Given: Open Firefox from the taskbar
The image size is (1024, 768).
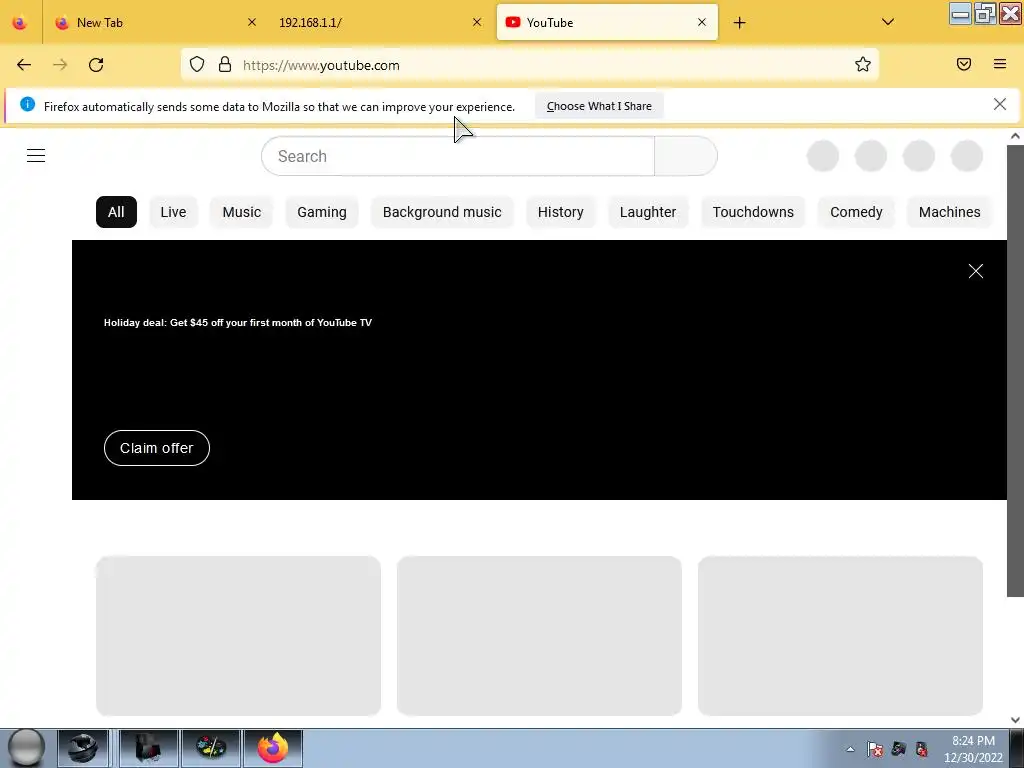Looking at the screenshot, I should coord(273,748).
